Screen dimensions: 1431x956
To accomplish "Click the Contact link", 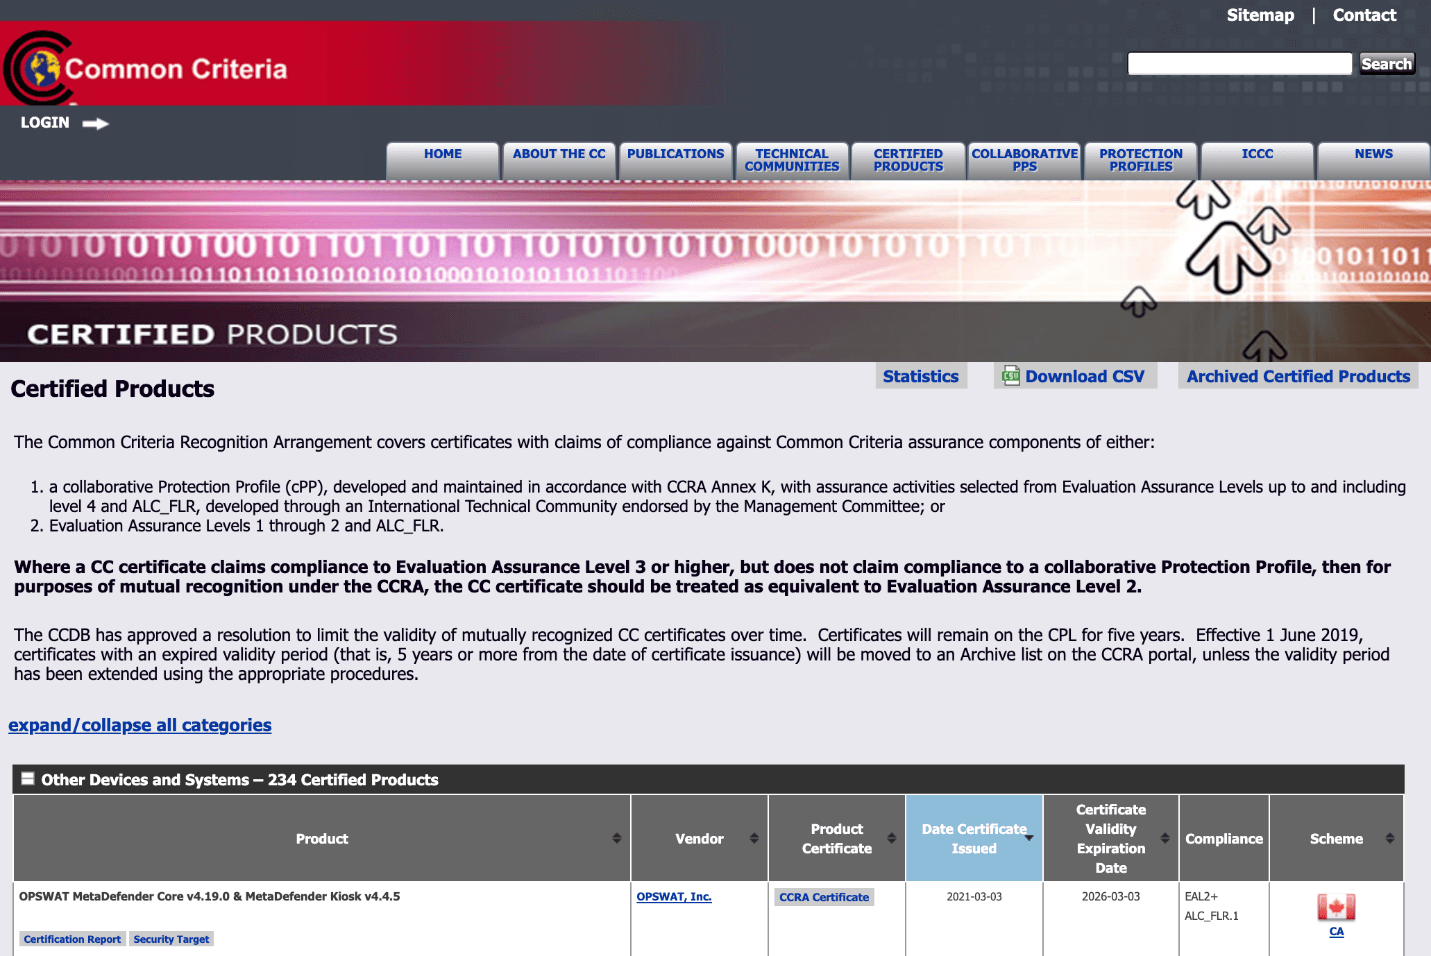I will (x=1364, y=15).
